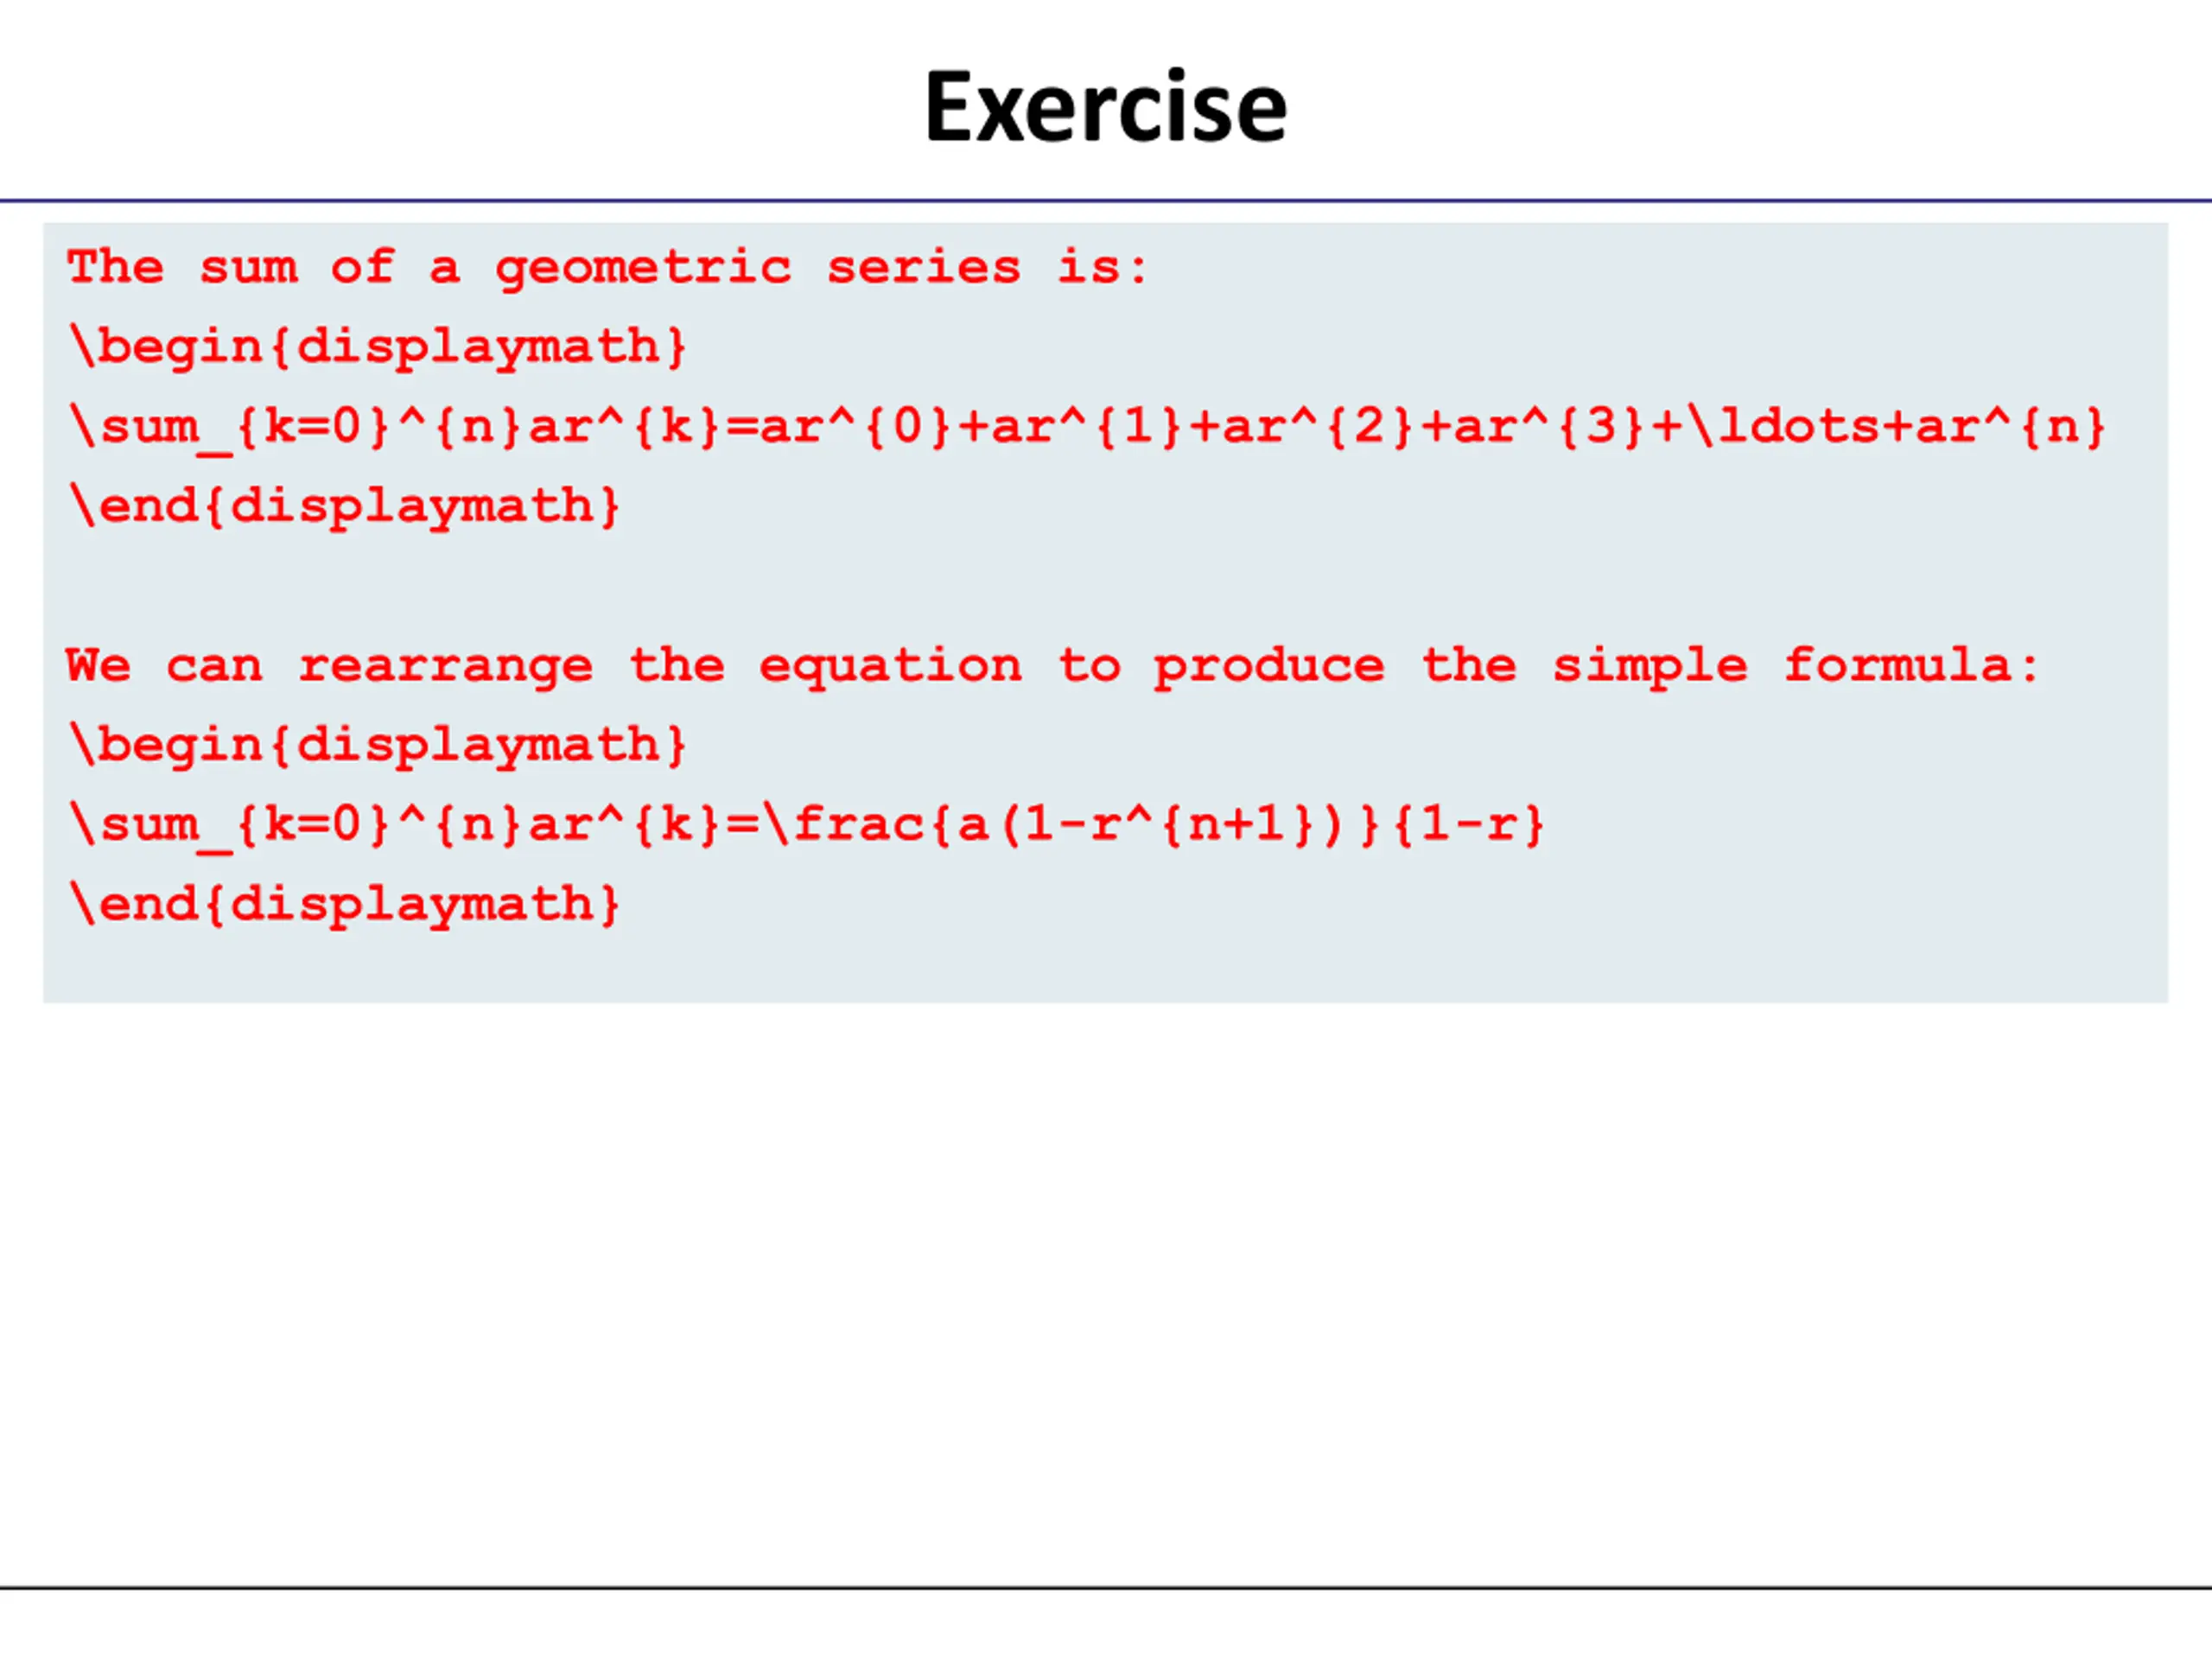Click the word "We" starting the second sentence

[x=98, y=666]
